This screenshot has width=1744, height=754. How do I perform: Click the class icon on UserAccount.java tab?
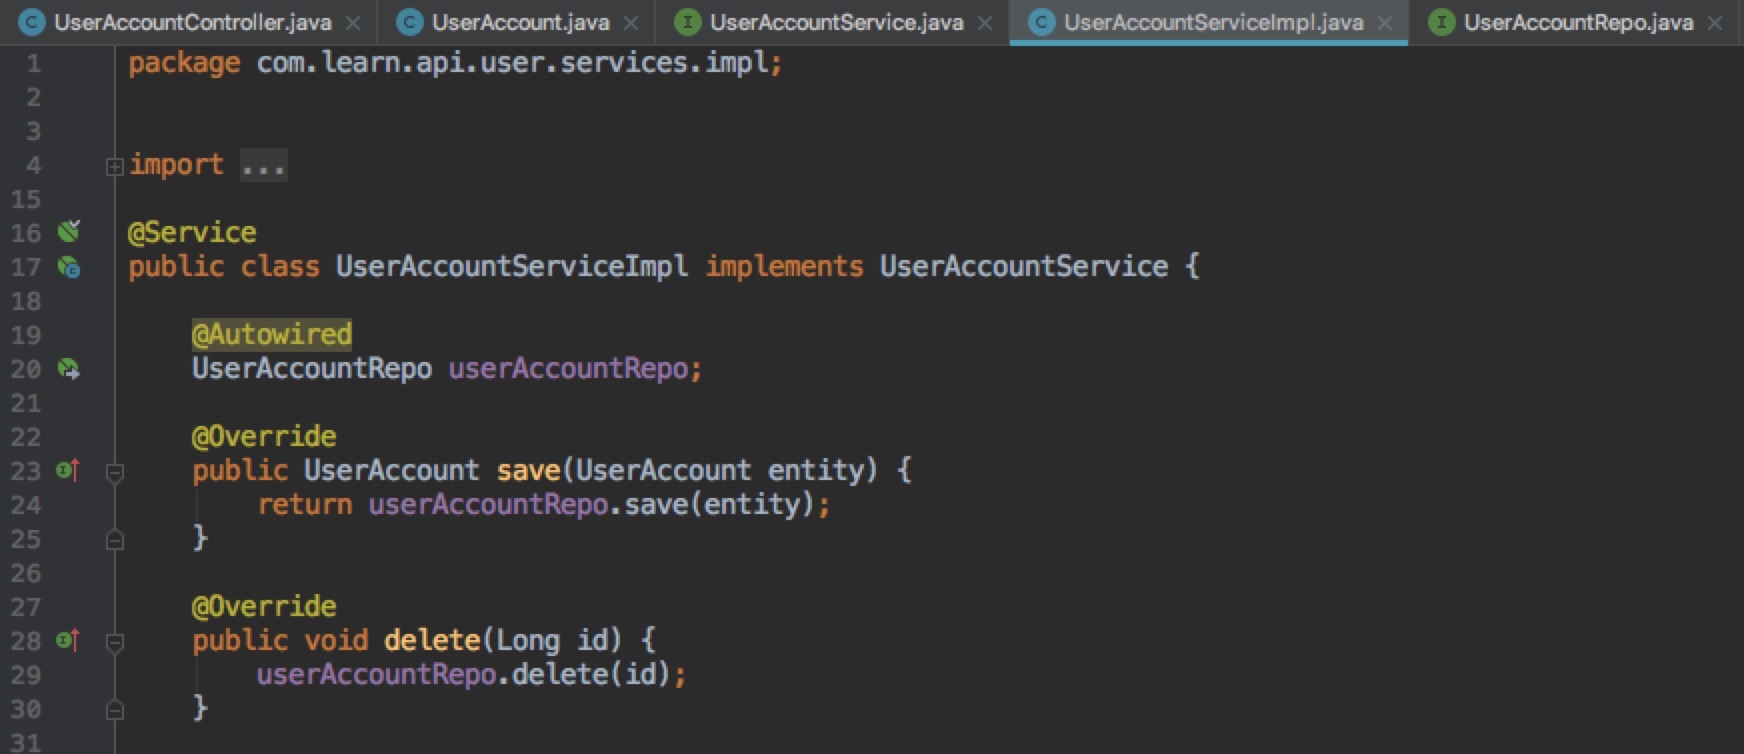(x=409, y=22)
